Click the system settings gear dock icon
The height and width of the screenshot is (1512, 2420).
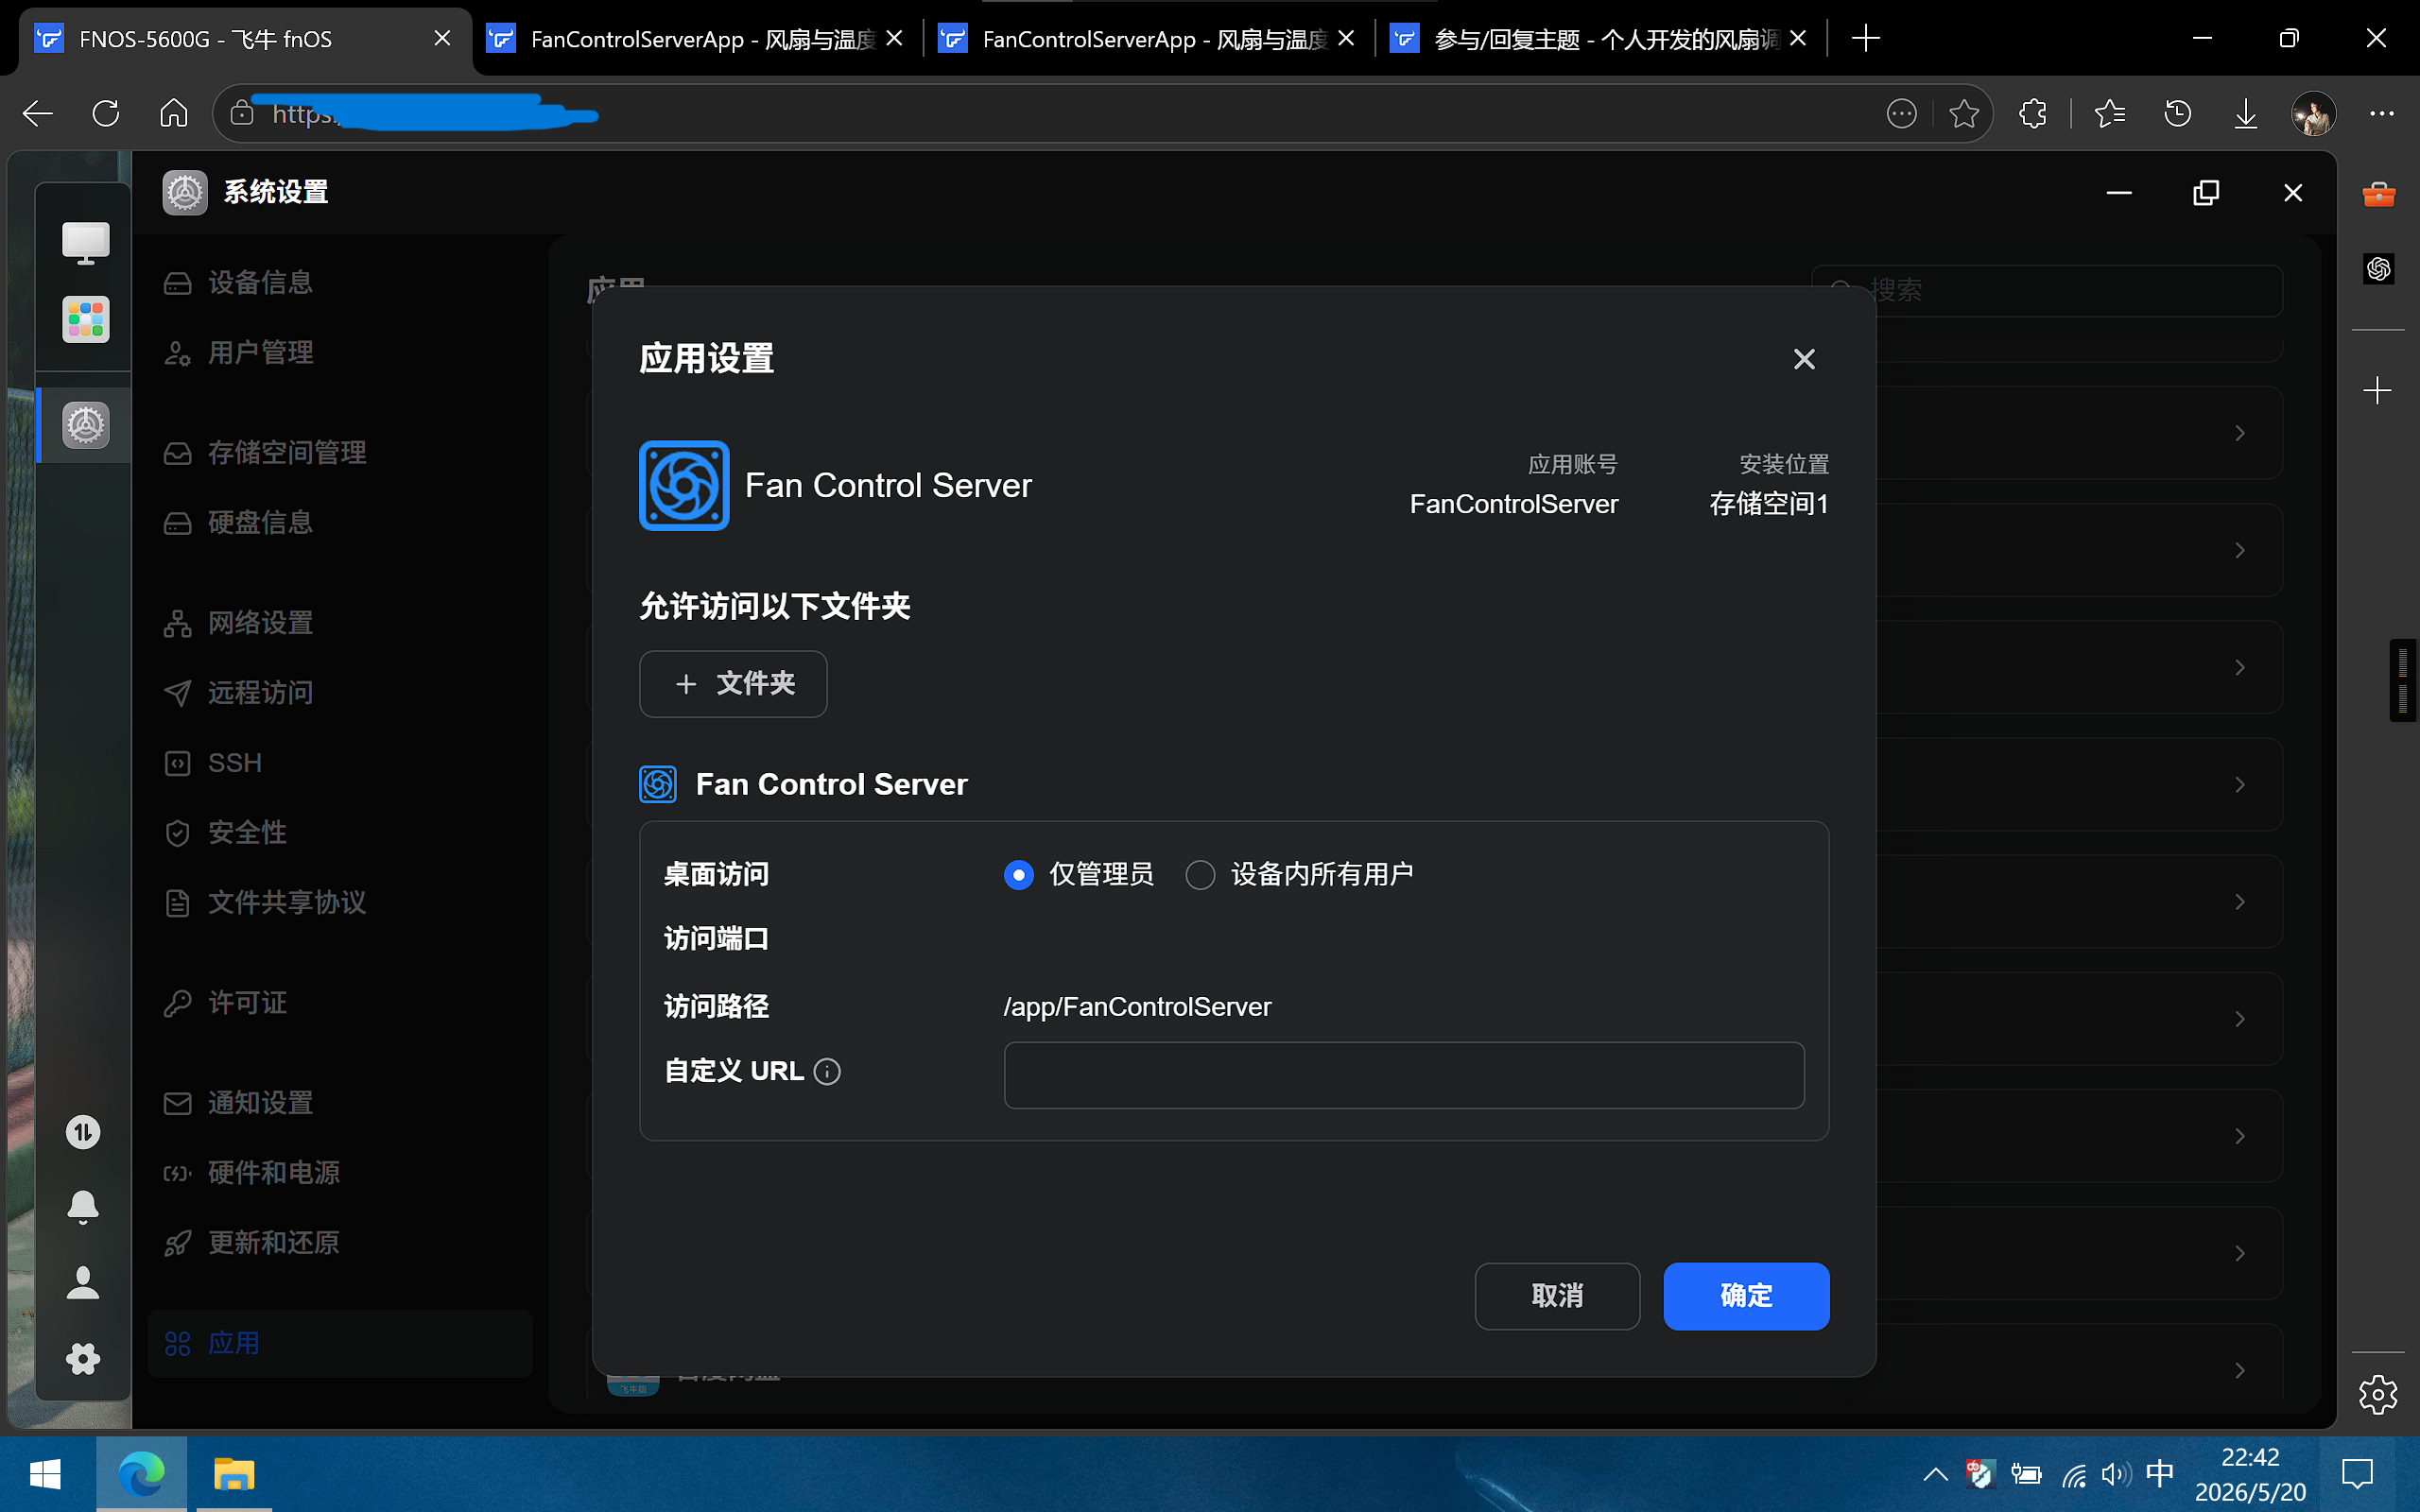pyautogui.click(x=85, y=426)
